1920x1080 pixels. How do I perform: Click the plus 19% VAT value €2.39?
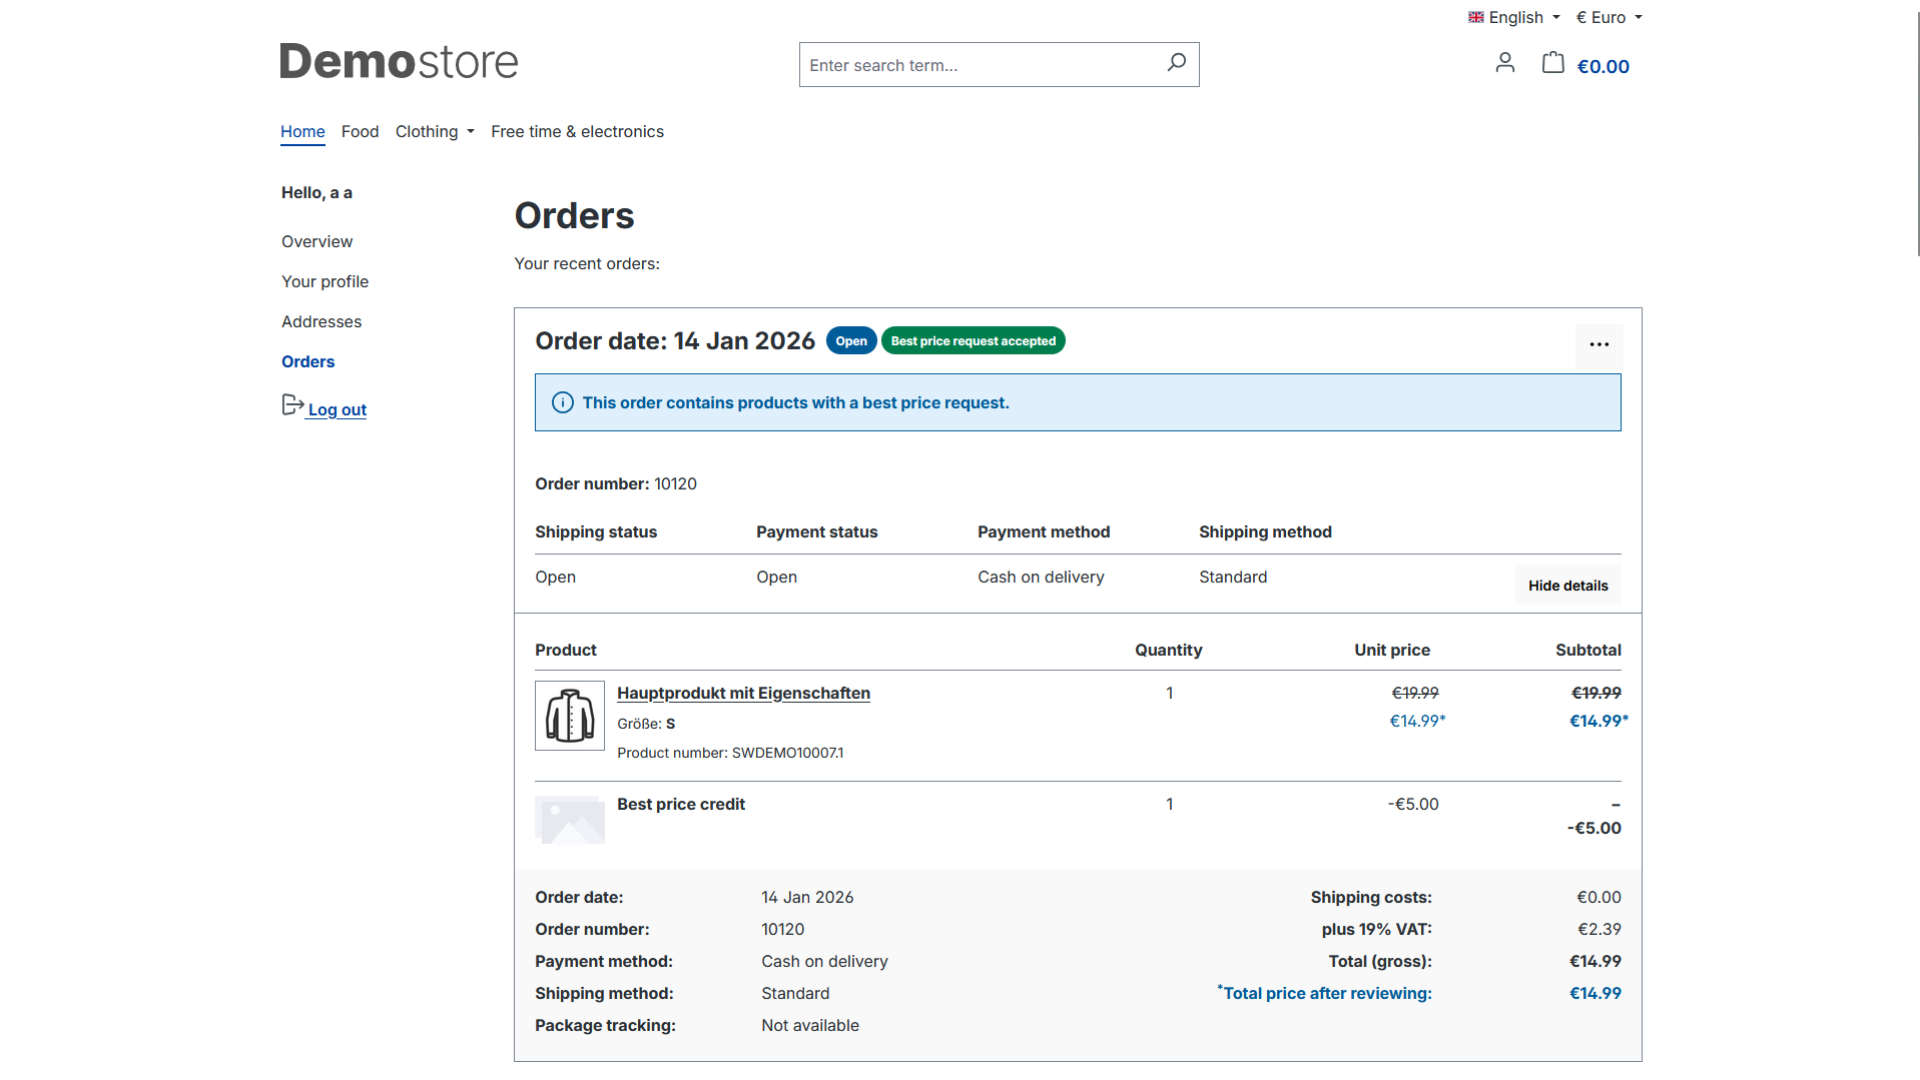tap(1599, 929)
